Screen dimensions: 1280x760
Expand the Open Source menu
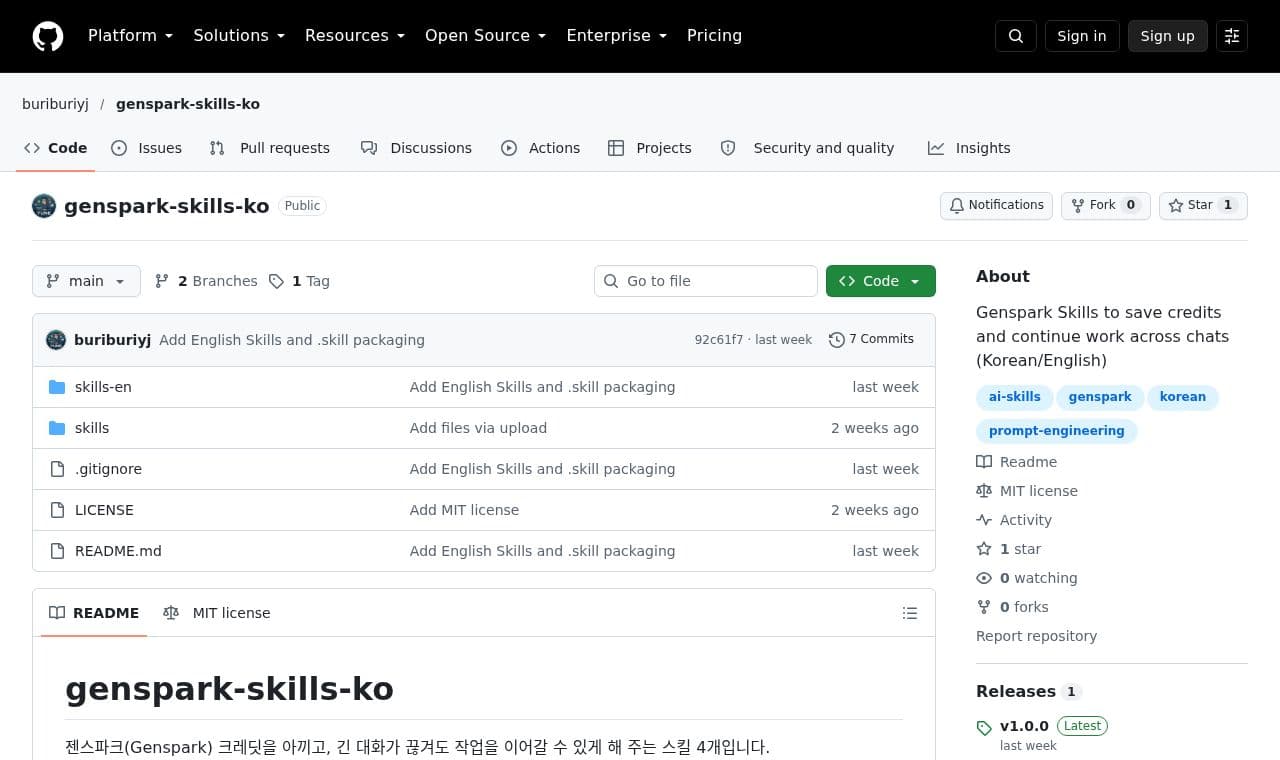pos(486,36)
